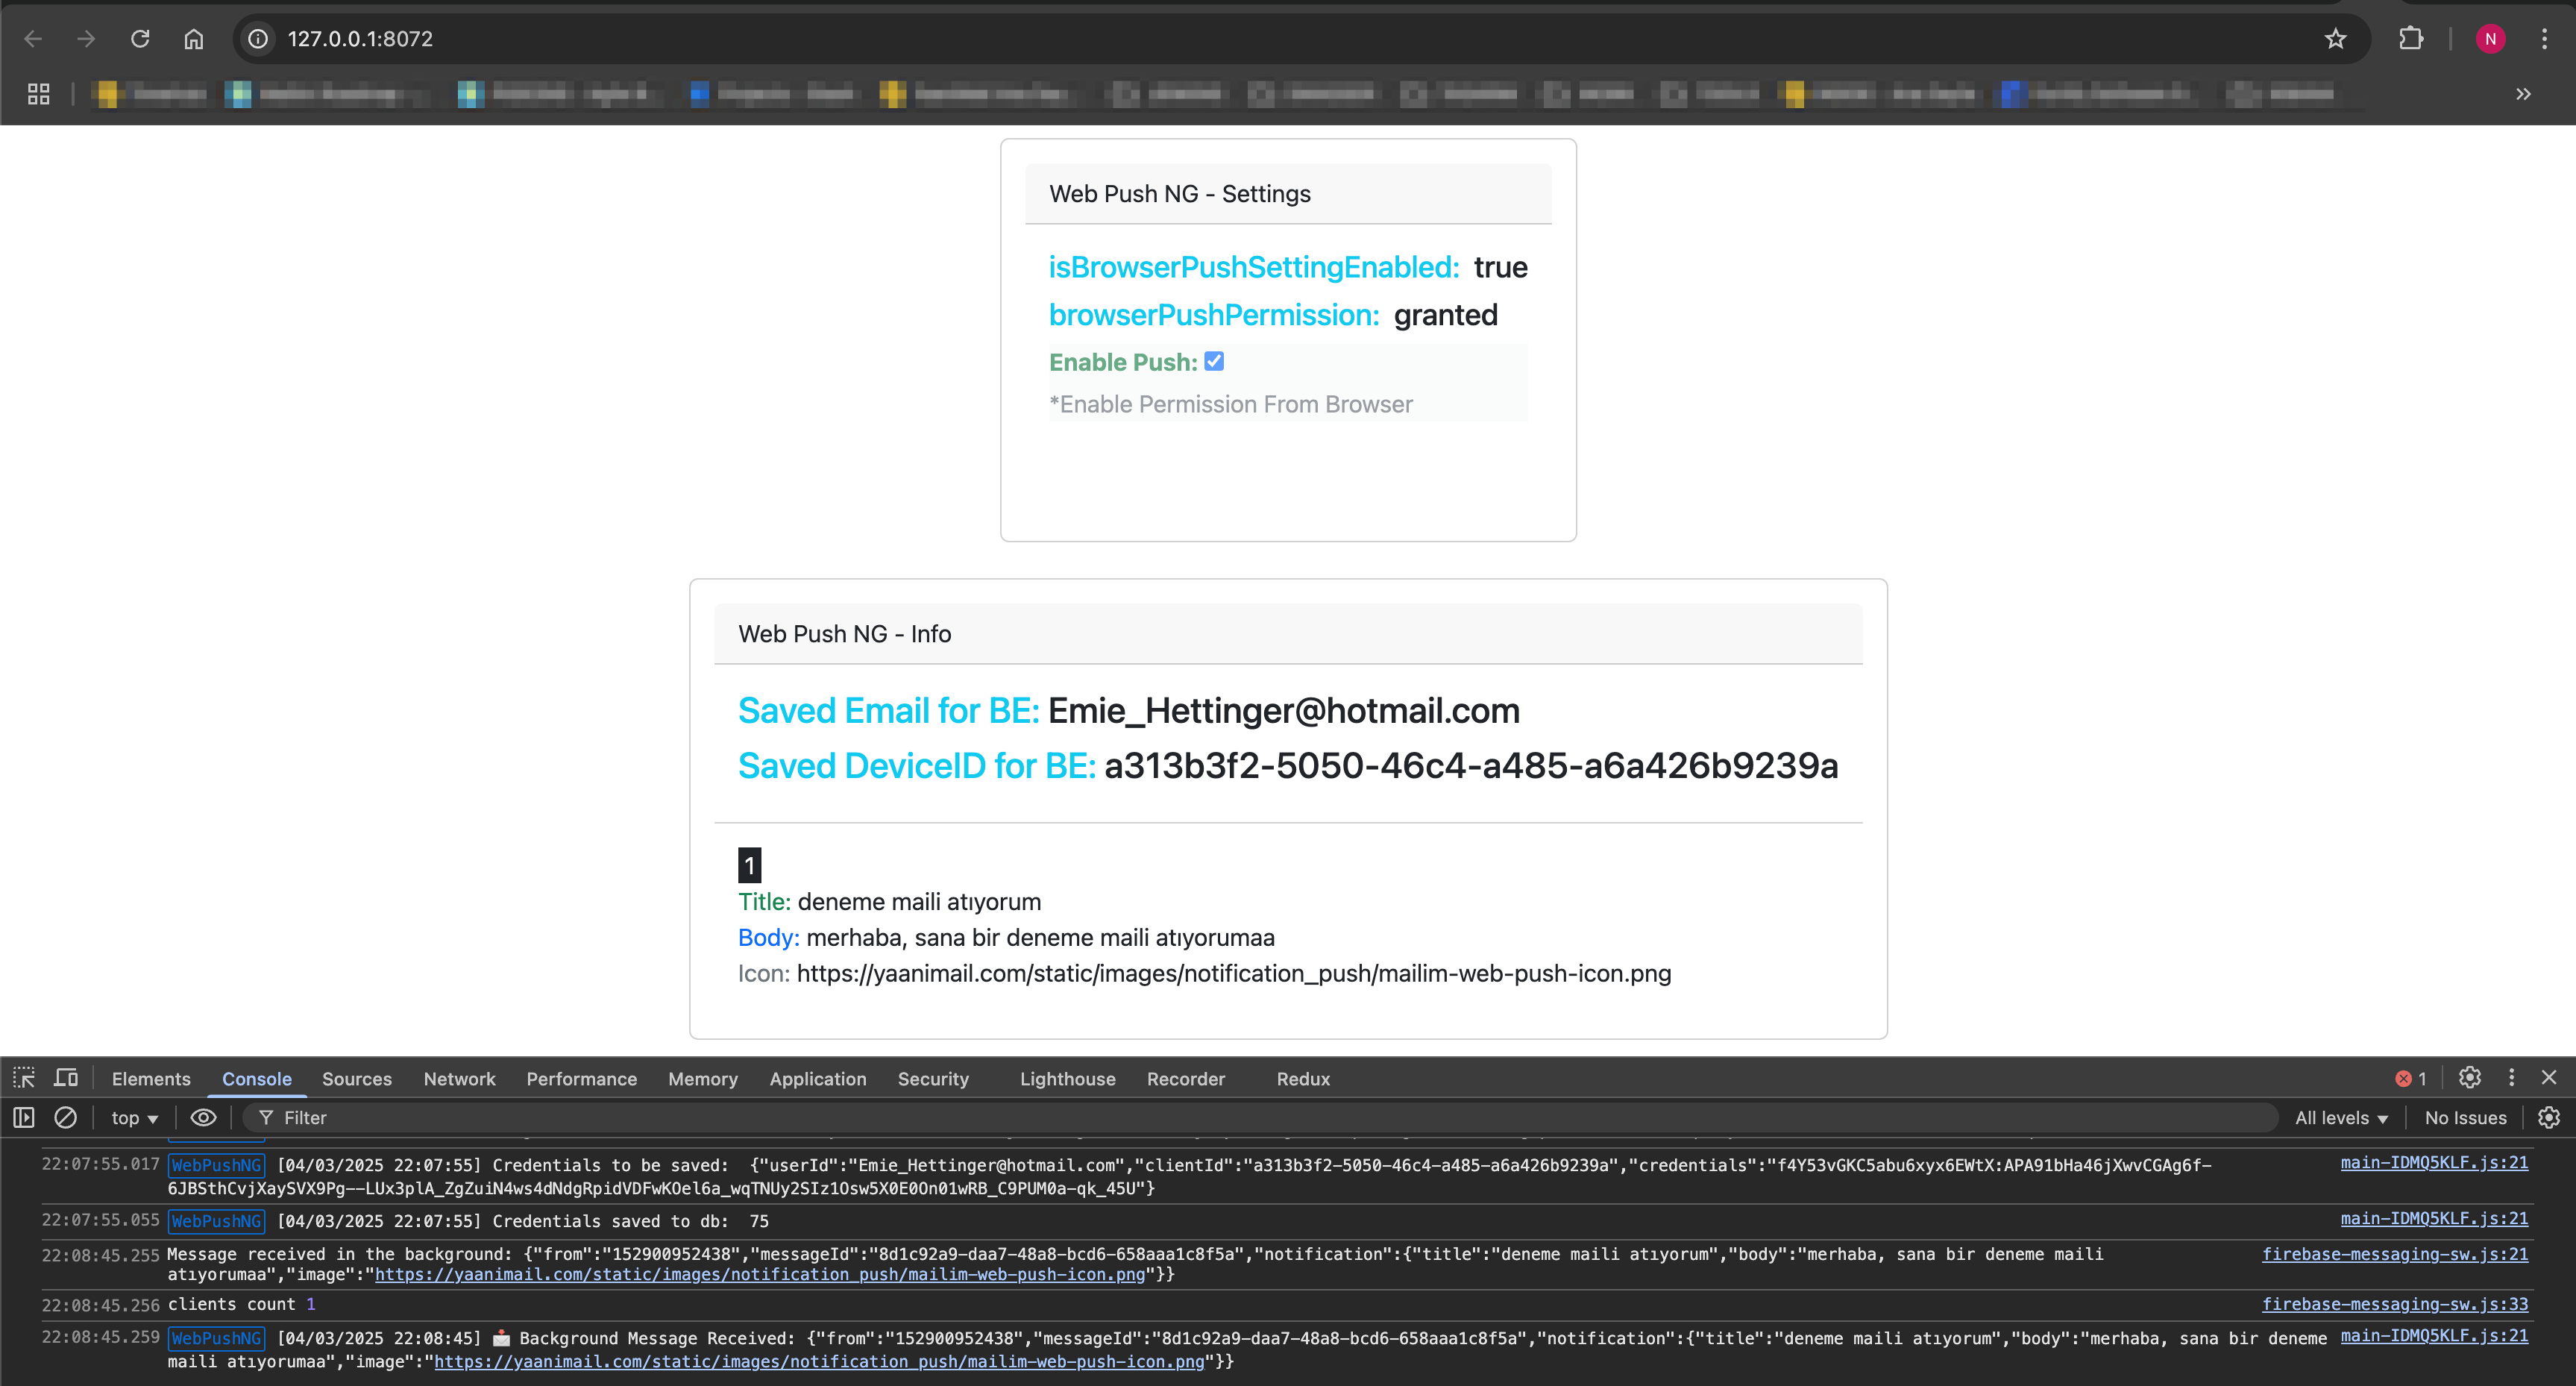The width and height of the screenshot is (2576, 1386).
Task: Click the notification count badge 1
Action: 749,865
